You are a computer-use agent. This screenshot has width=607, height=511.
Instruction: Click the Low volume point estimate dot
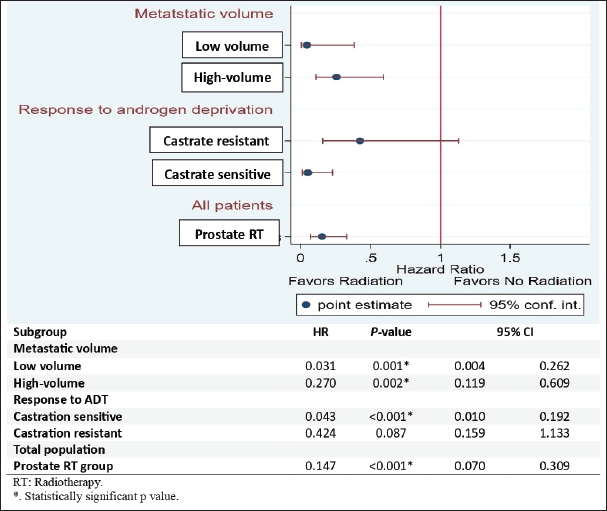click(x=306, y=46)
